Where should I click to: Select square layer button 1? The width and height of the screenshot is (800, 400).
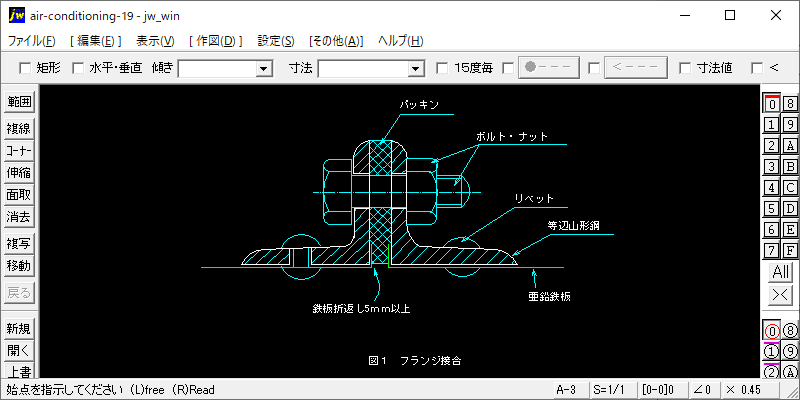tap(771, 124)
